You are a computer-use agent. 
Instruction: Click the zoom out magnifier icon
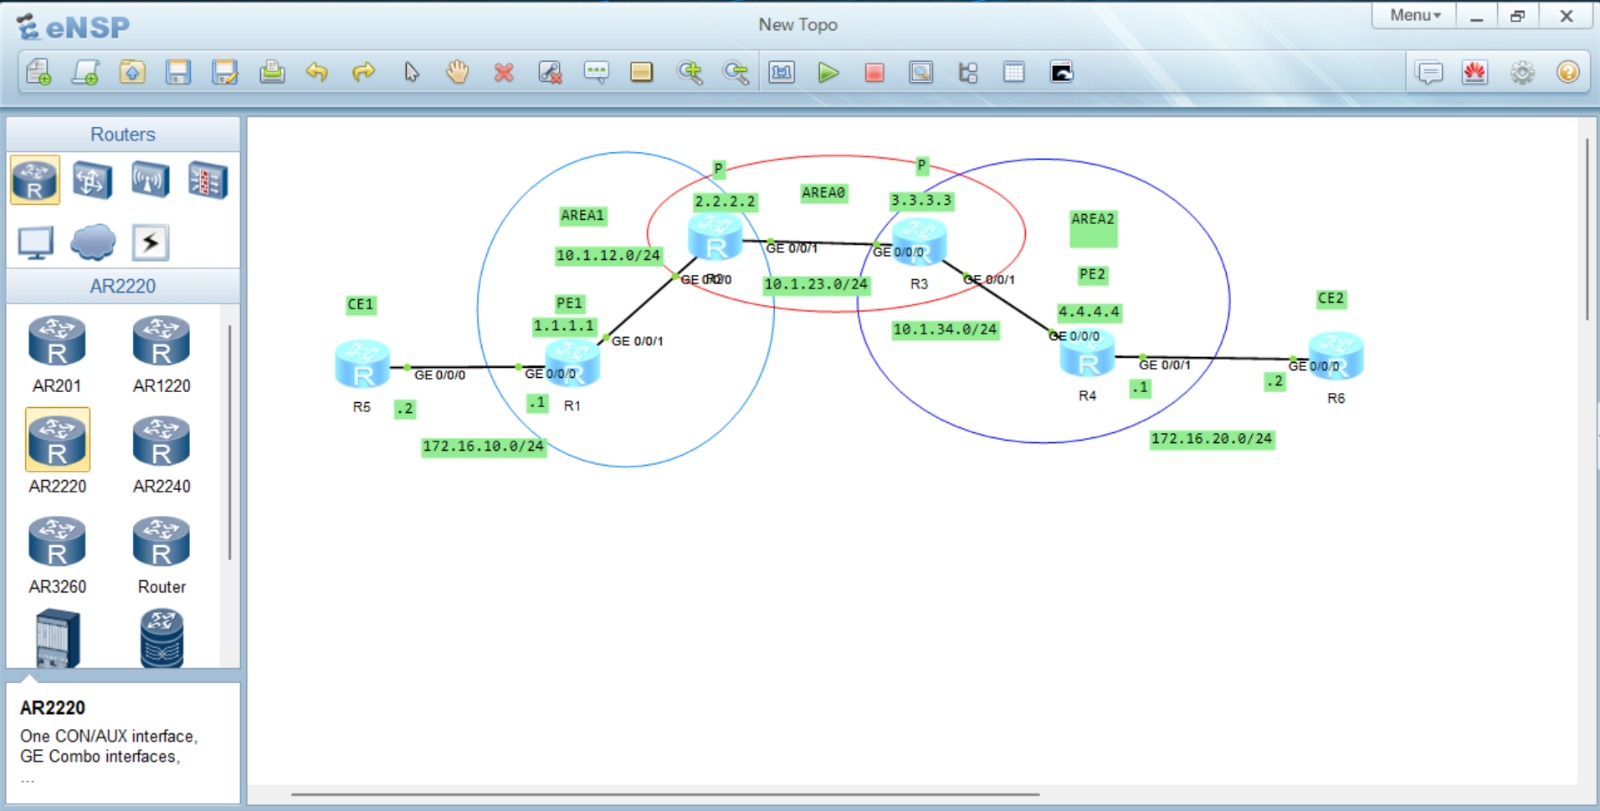pyautogui.click(x=736, y=72)
